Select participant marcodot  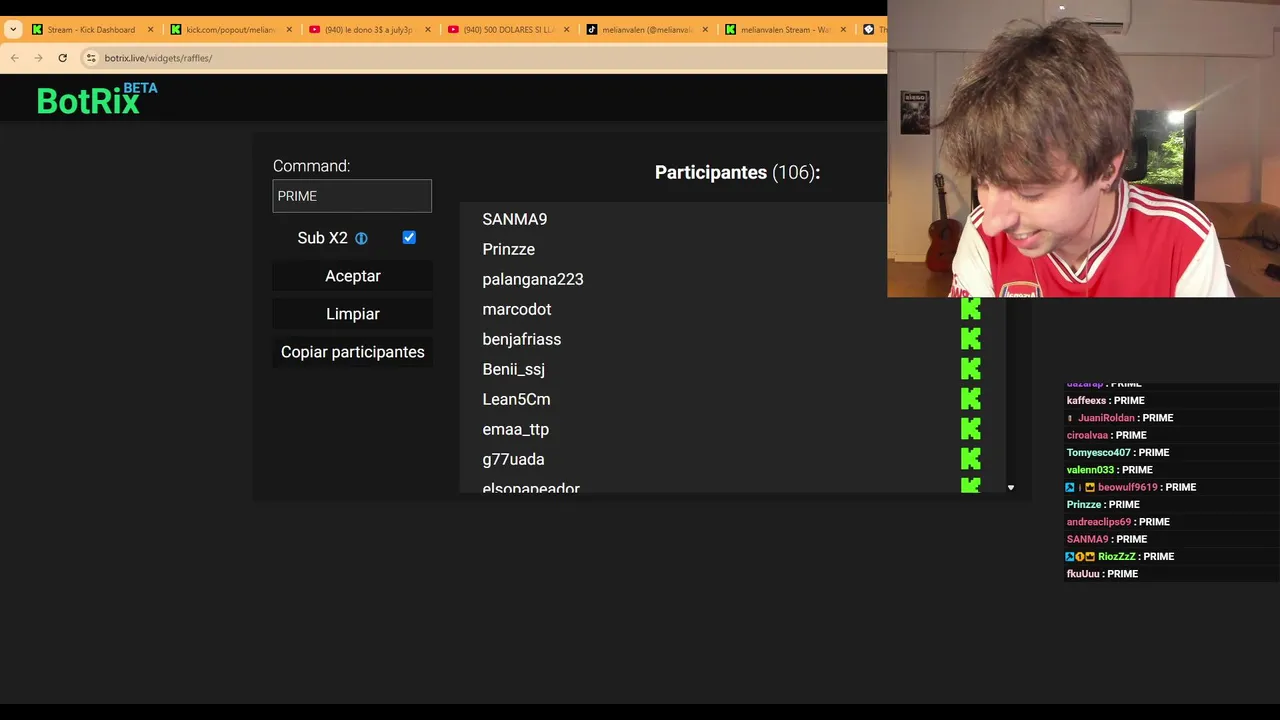517,309
